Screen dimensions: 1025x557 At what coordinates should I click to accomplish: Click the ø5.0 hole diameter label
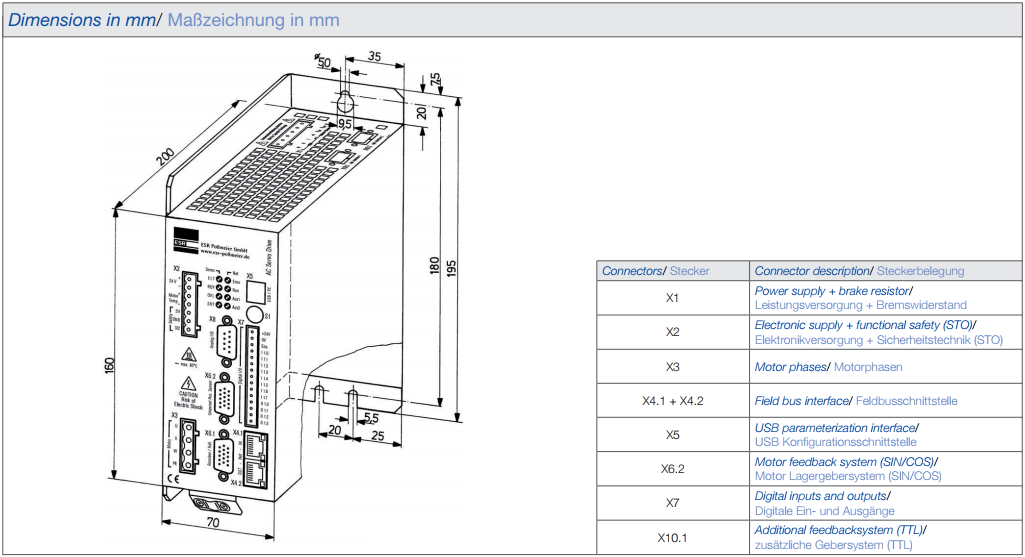(x=324, y=61)
